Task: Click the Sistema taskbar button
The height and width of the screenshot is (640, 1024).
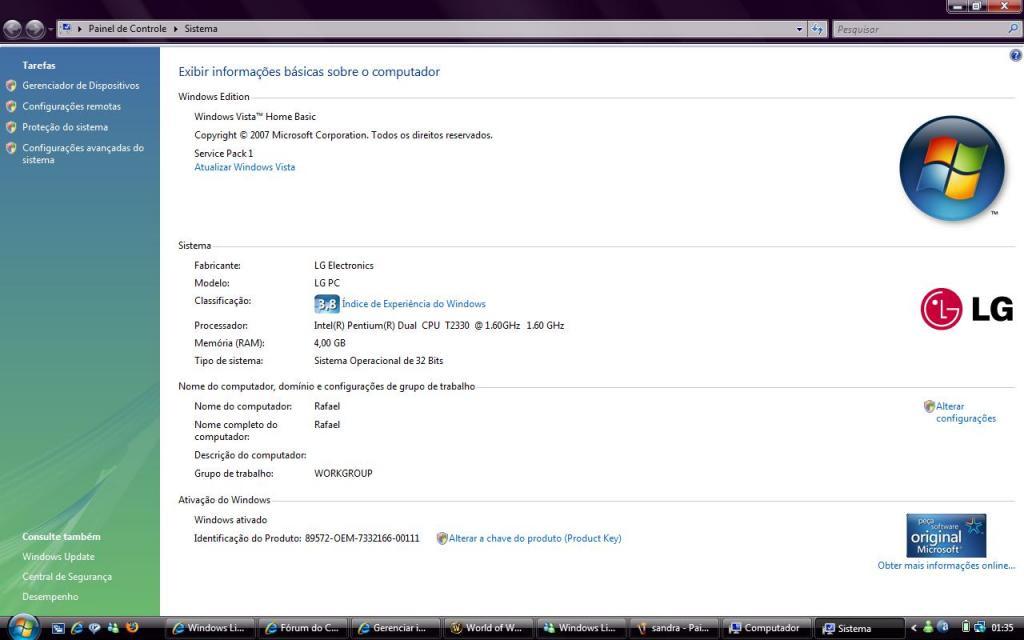Action: [860, 628]
